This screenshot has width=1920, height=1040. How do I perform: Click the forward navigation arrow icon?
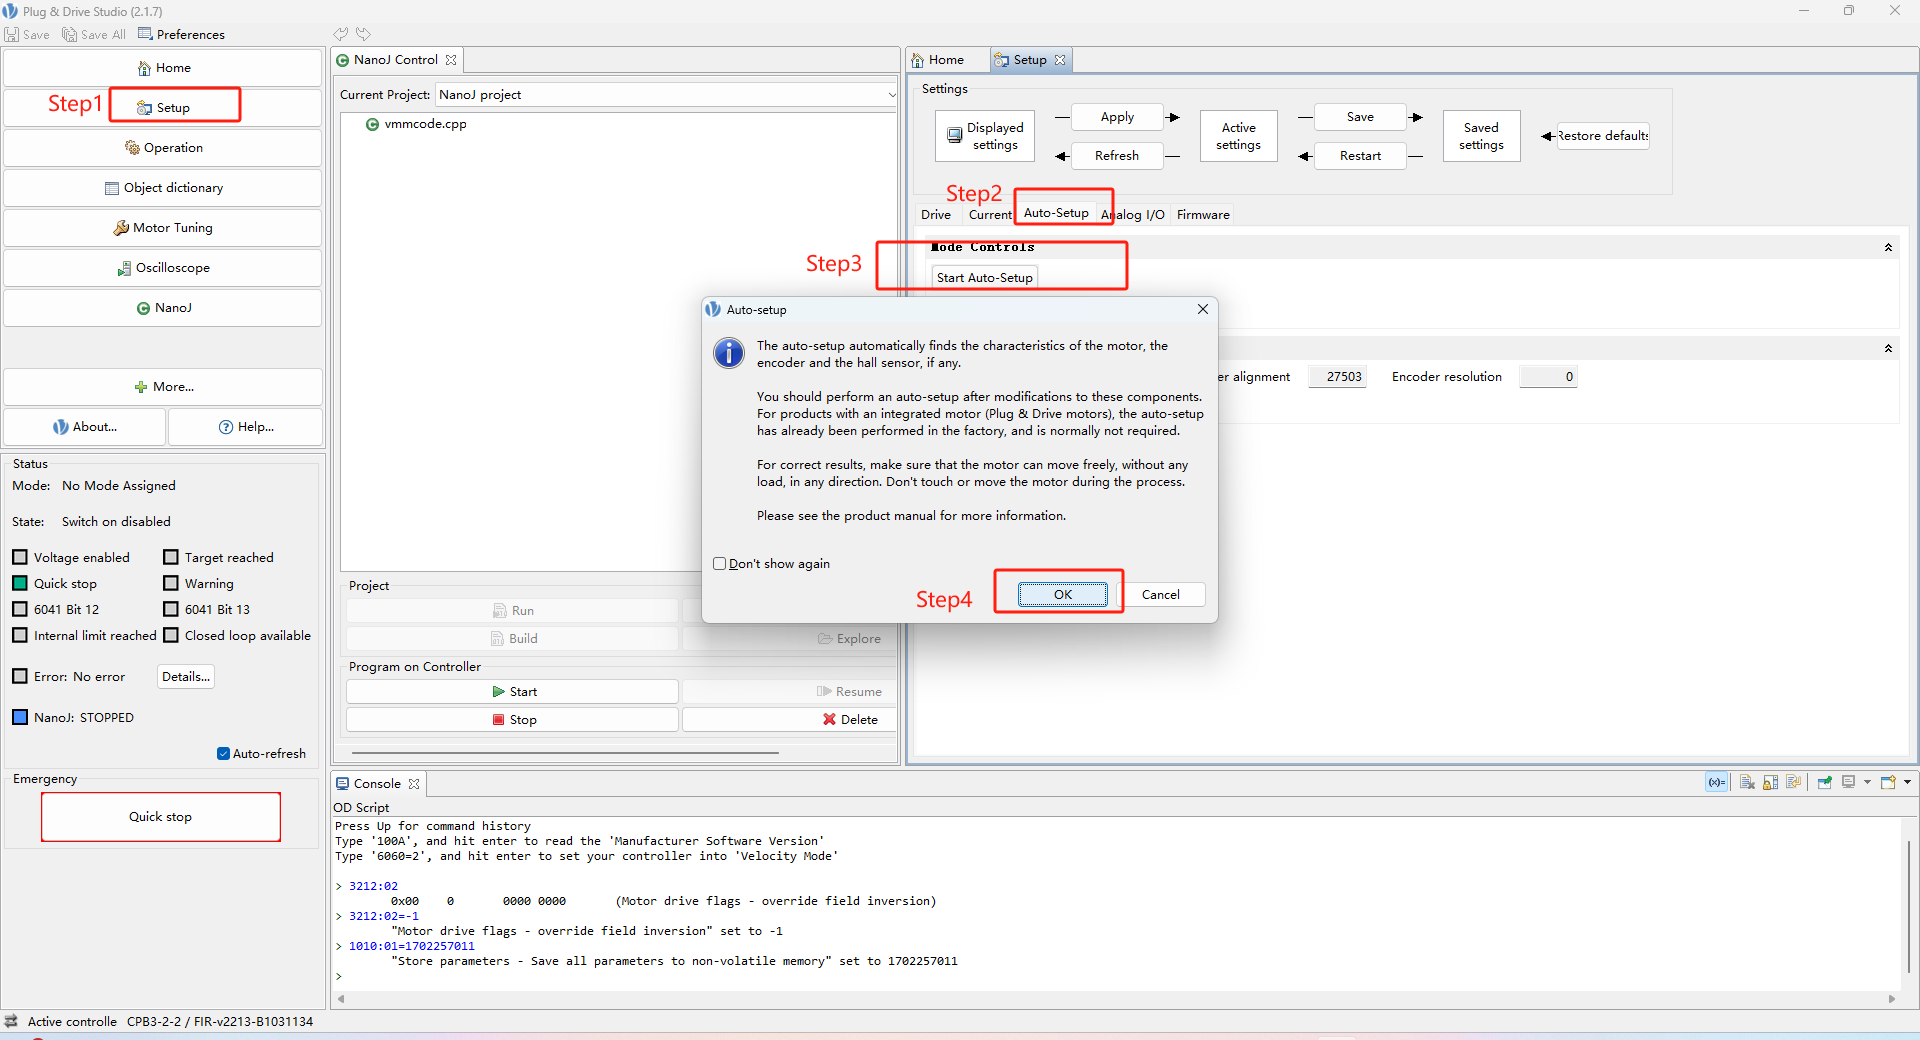(363, 34)
